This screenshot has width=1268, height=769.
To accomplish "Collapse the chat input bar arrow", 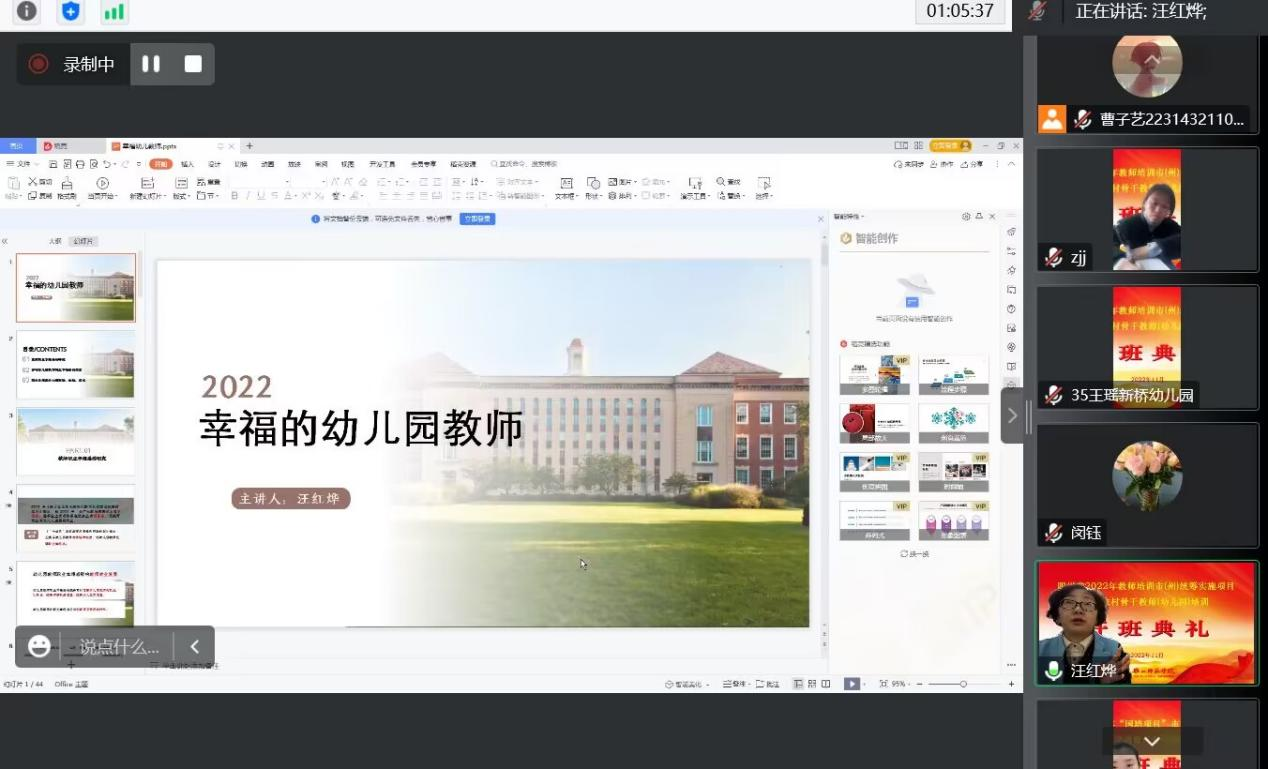I will [195, 647].
